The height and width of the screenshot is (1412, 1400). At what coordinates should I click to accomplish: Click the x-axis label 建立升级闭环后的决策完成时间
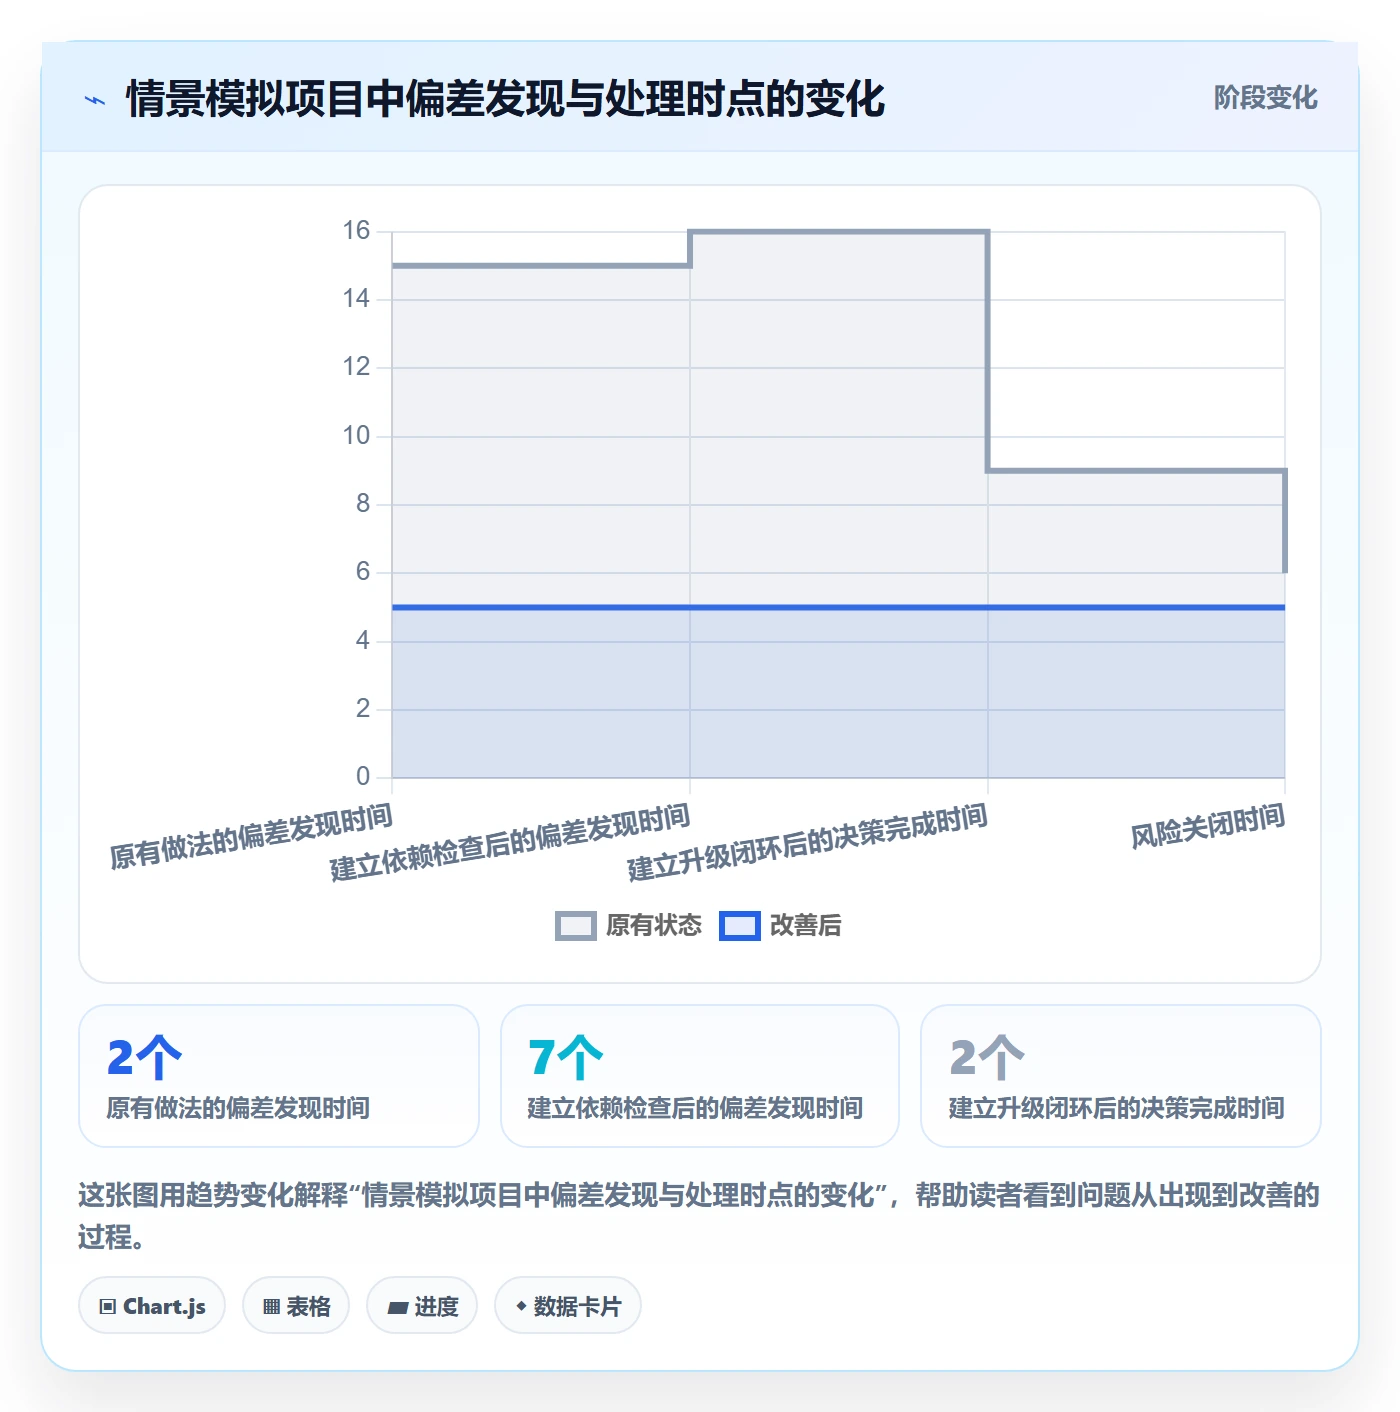tap(808, 842)
